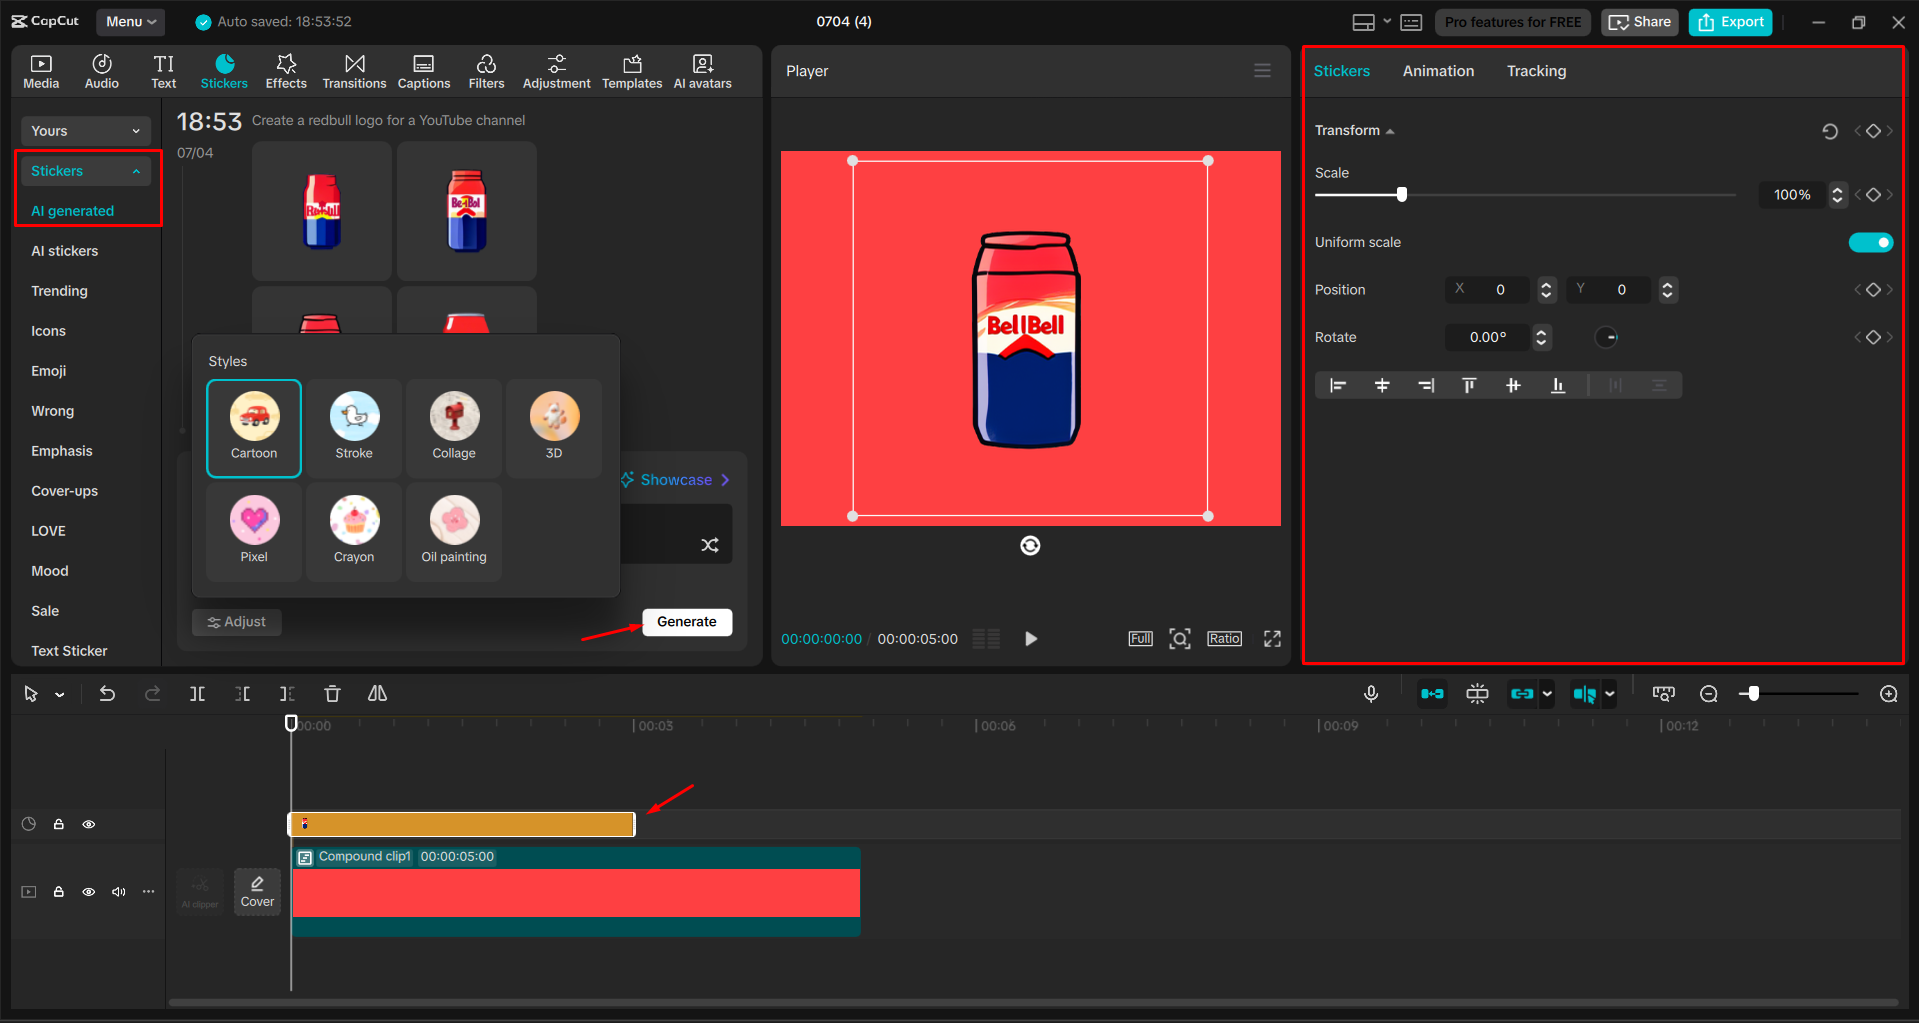Open the Yours sticker source dropdown
Screen dimensions: 1919x1023
coord(85,130)
